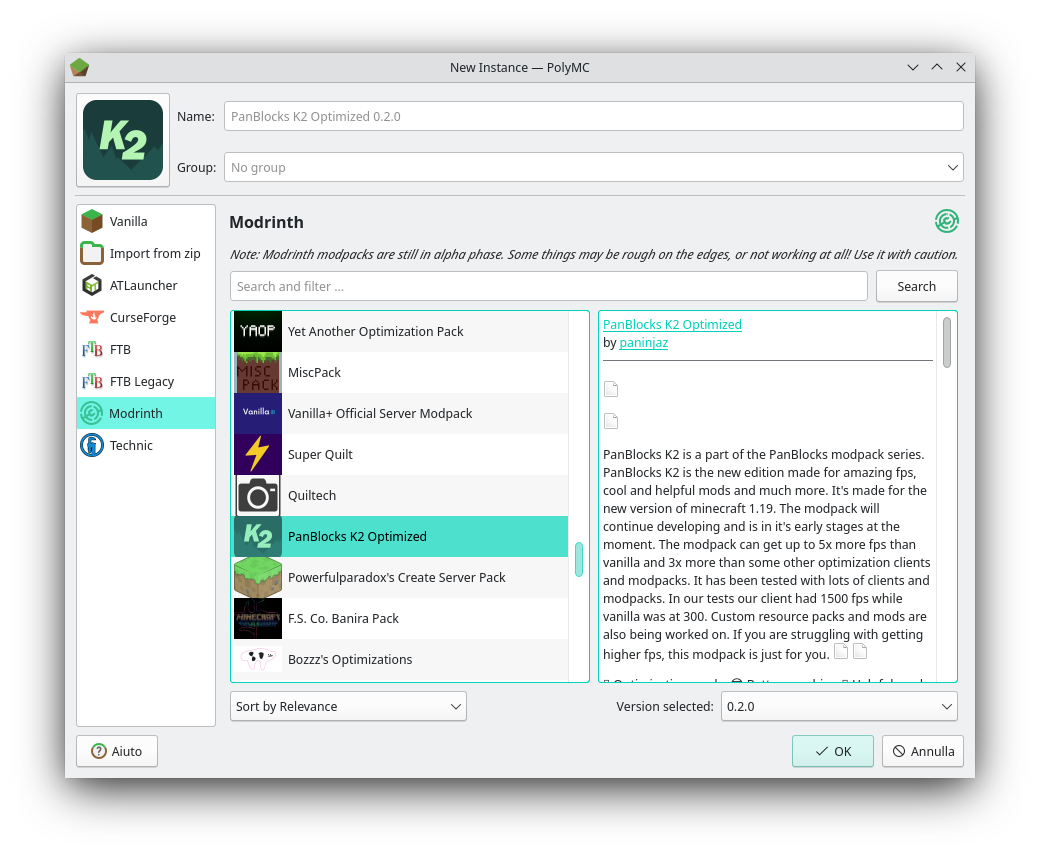
Task: Open the Group dropdown
Action: 594,167
